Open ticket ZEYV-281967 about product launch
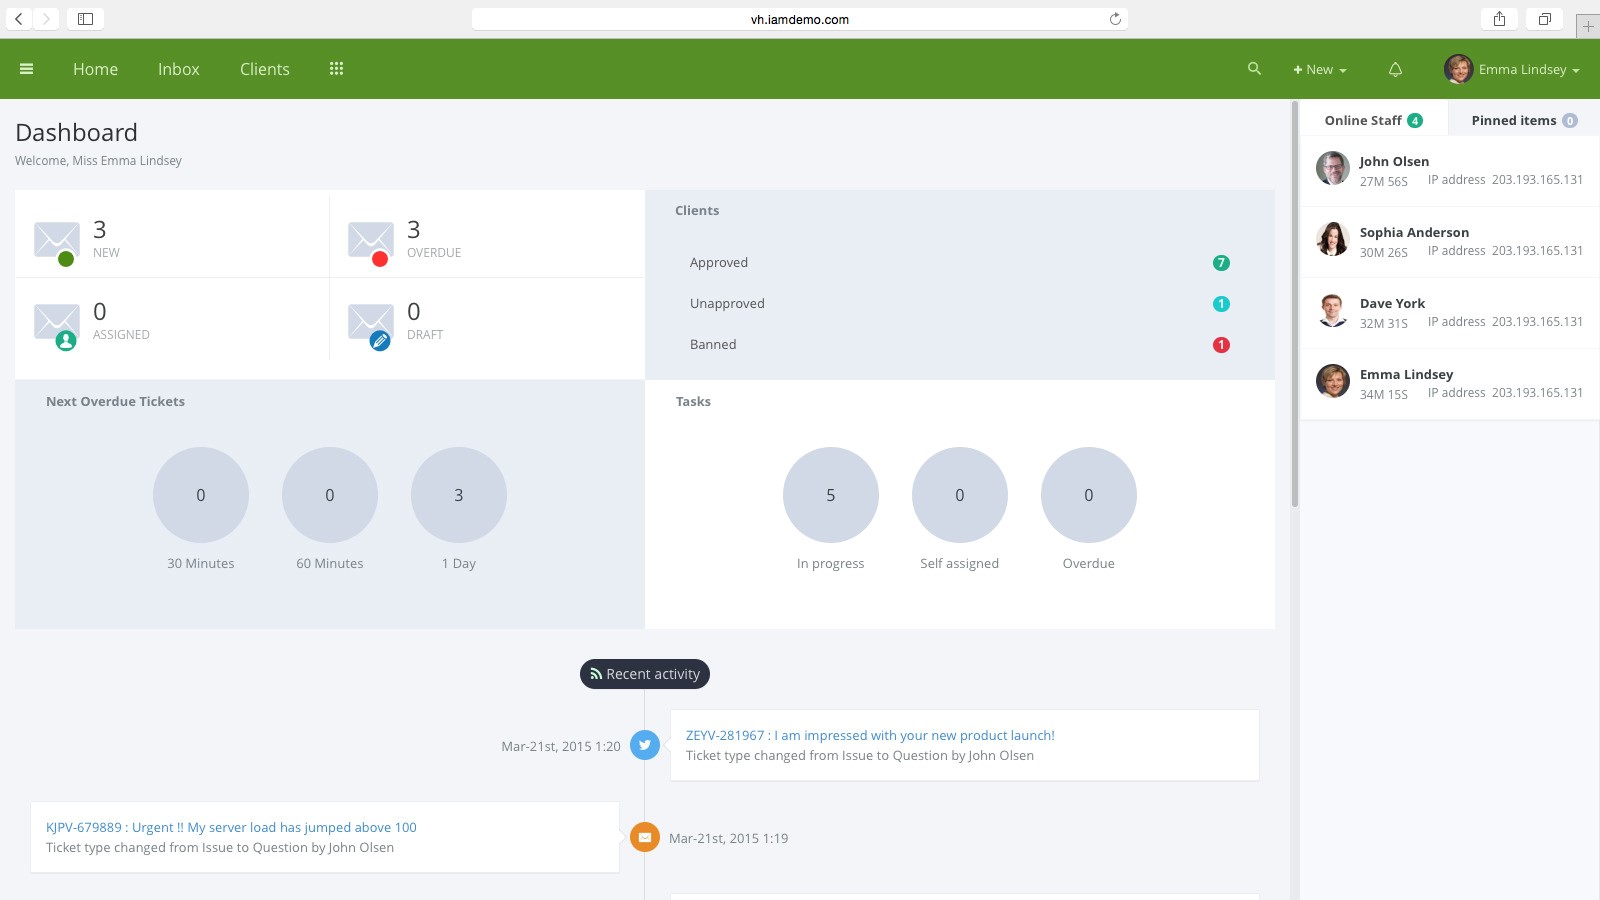Screen dimensions: 1600x900 point(868,735)
